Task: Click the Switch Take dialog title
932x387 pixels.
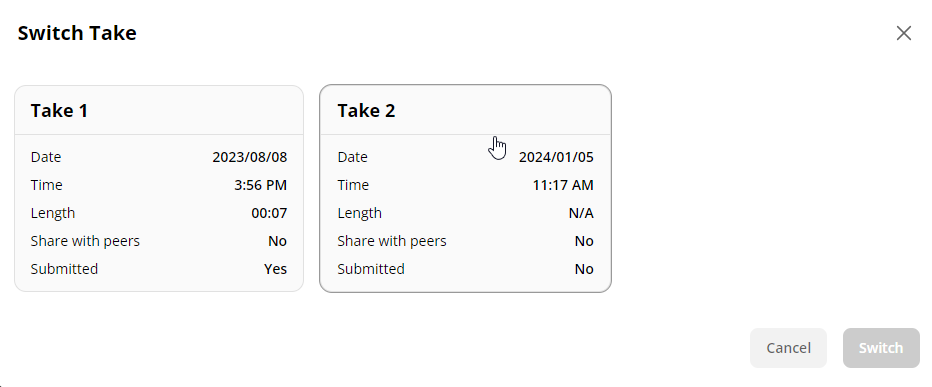Action: tap(77, 33)
